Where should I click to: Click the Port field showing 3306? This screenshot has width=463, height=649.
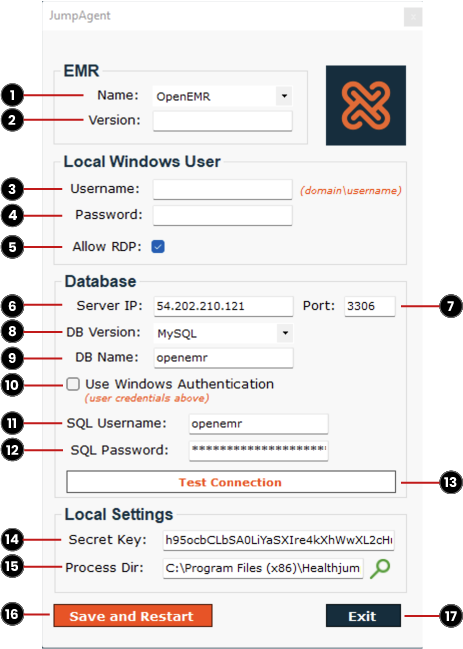coord(369,306)
